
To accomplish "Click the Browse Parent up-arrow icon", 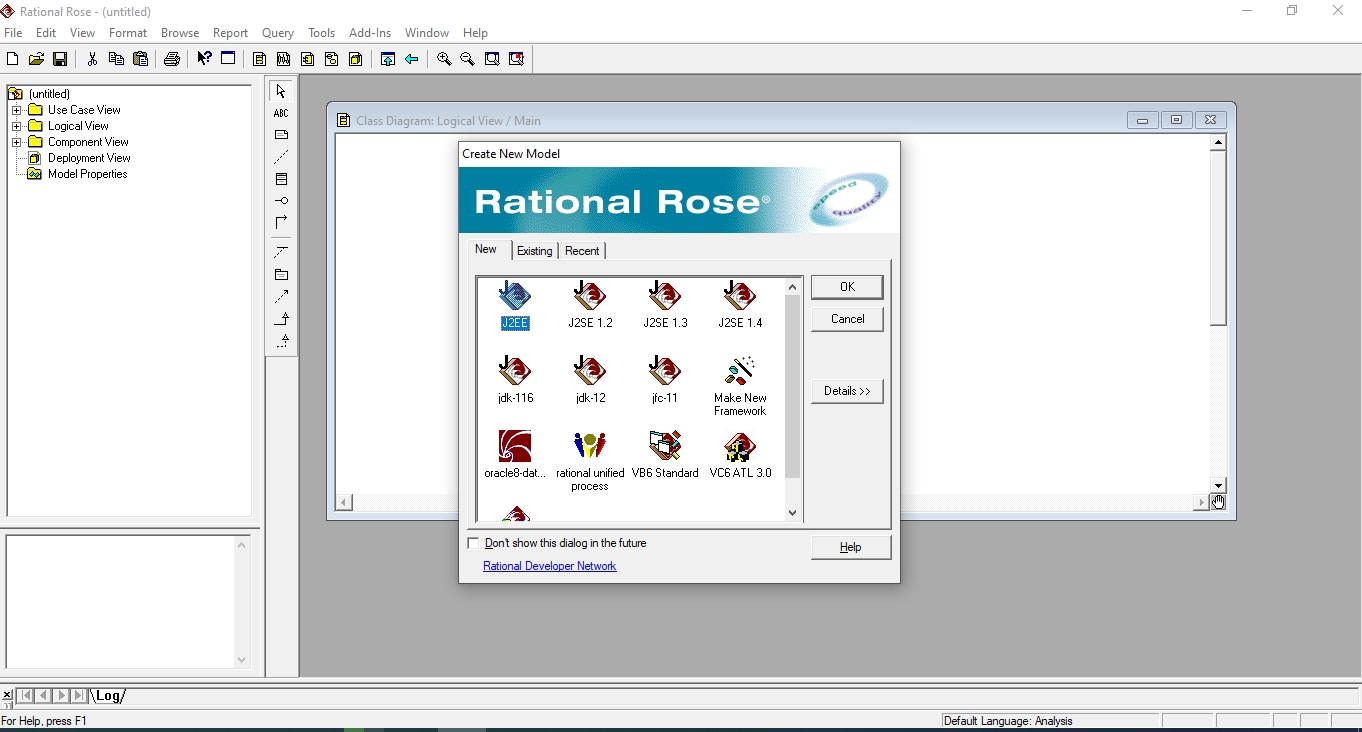I will 388,59.
